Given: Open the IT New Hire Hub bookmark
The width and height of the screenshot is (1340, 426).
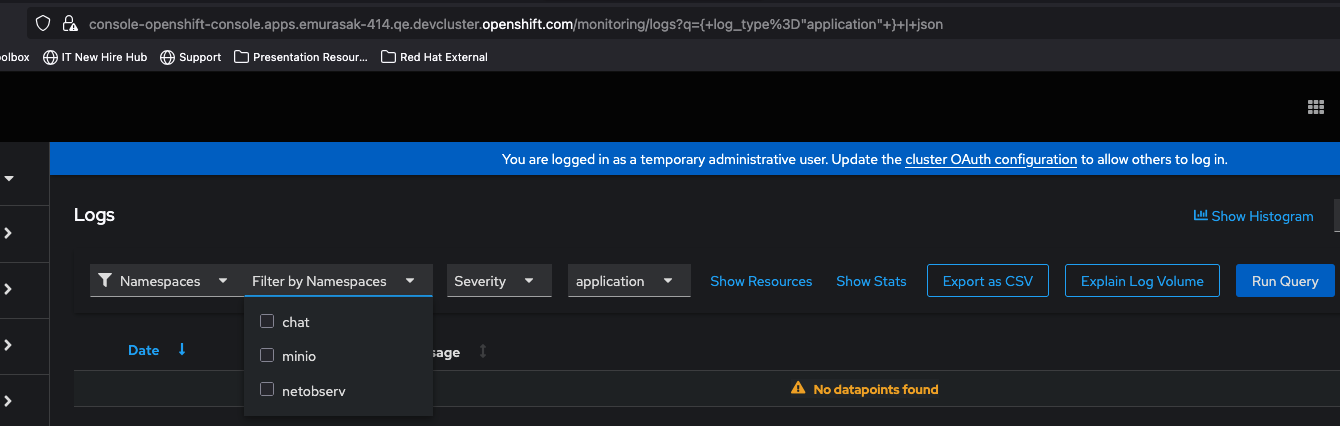Looking at the screenshot, I should pos(95,57).
